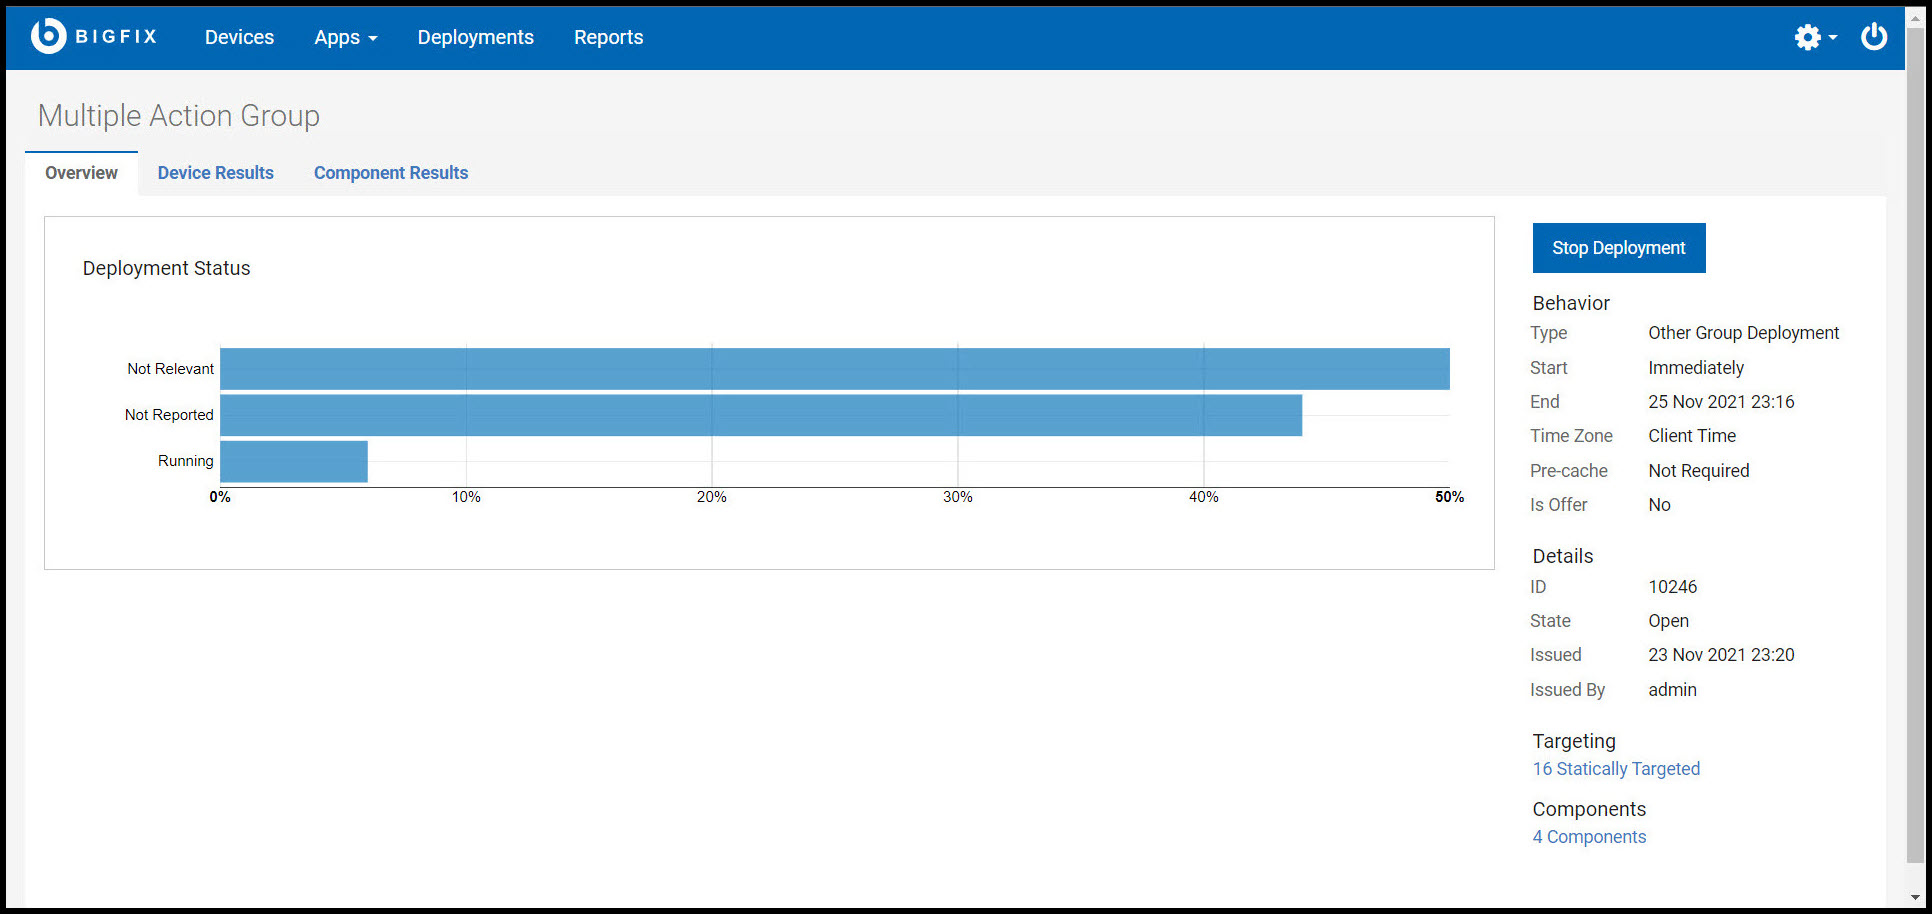Switch to the Device Results tab
This screenshot has height=914, width=1932.
click(215, 172)
